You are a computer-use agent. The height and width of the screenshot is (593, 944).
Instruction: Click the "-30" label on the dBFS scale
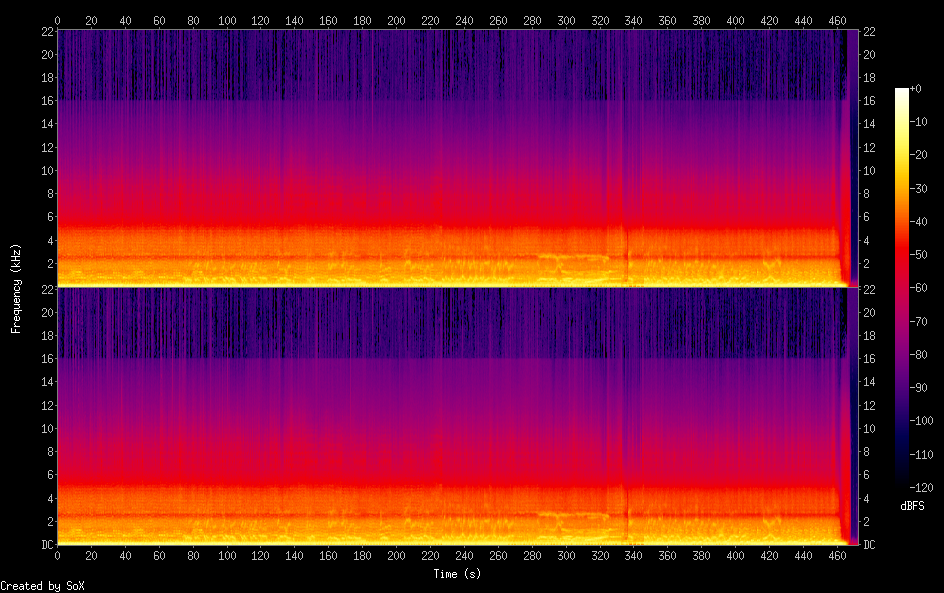pyautogui.click(x=919, y=188)
